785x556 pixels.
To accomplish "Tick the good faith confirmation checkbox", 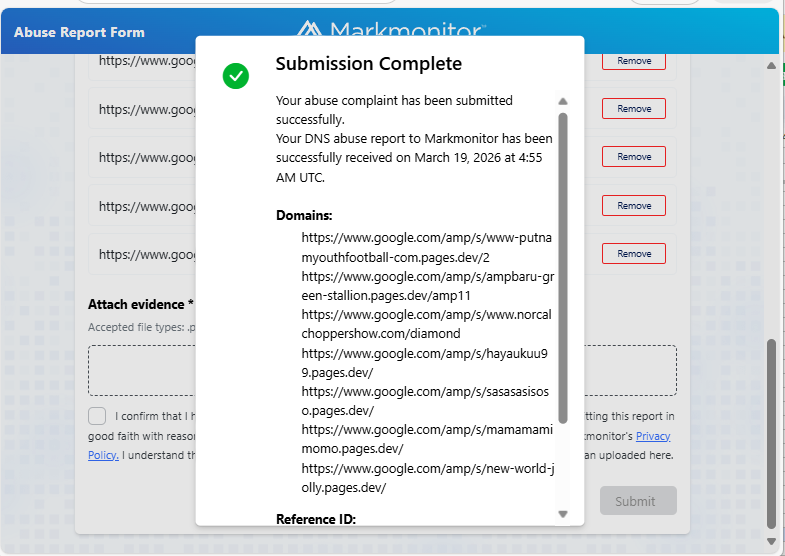I will pos(97,416).
